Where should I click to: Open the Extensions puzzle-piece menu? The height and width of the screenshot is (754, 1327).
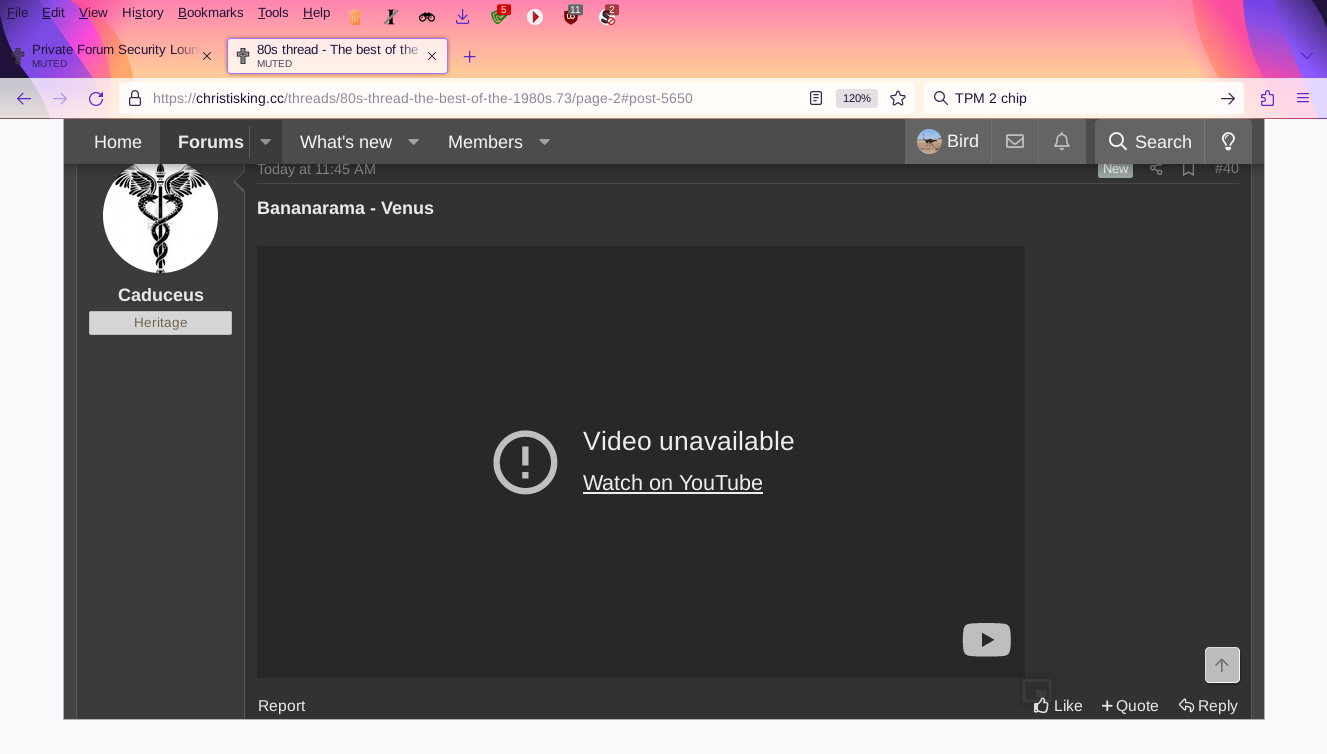1267,98
